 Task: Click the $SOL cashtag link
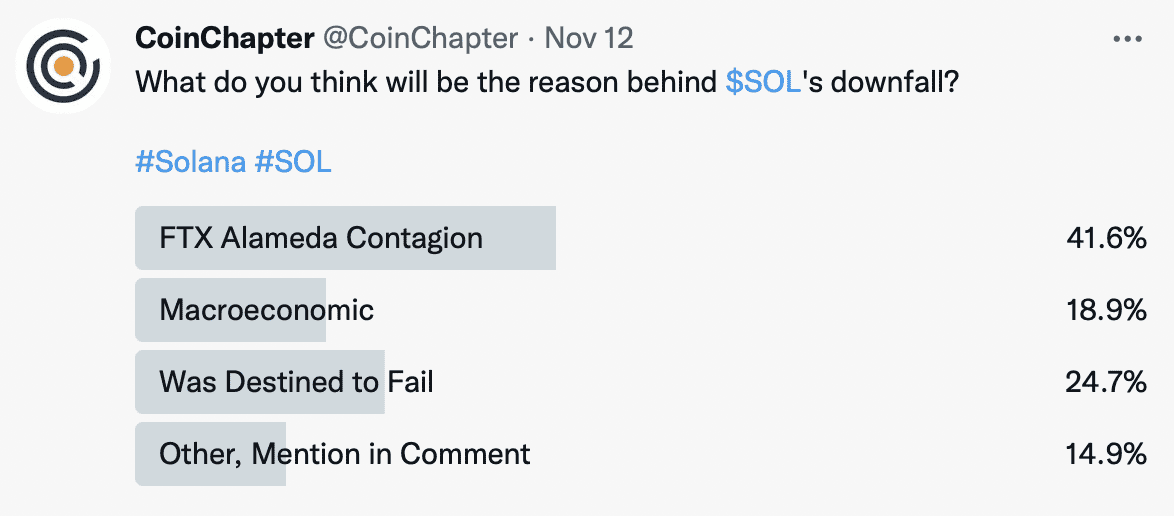(x=764, y=82)
